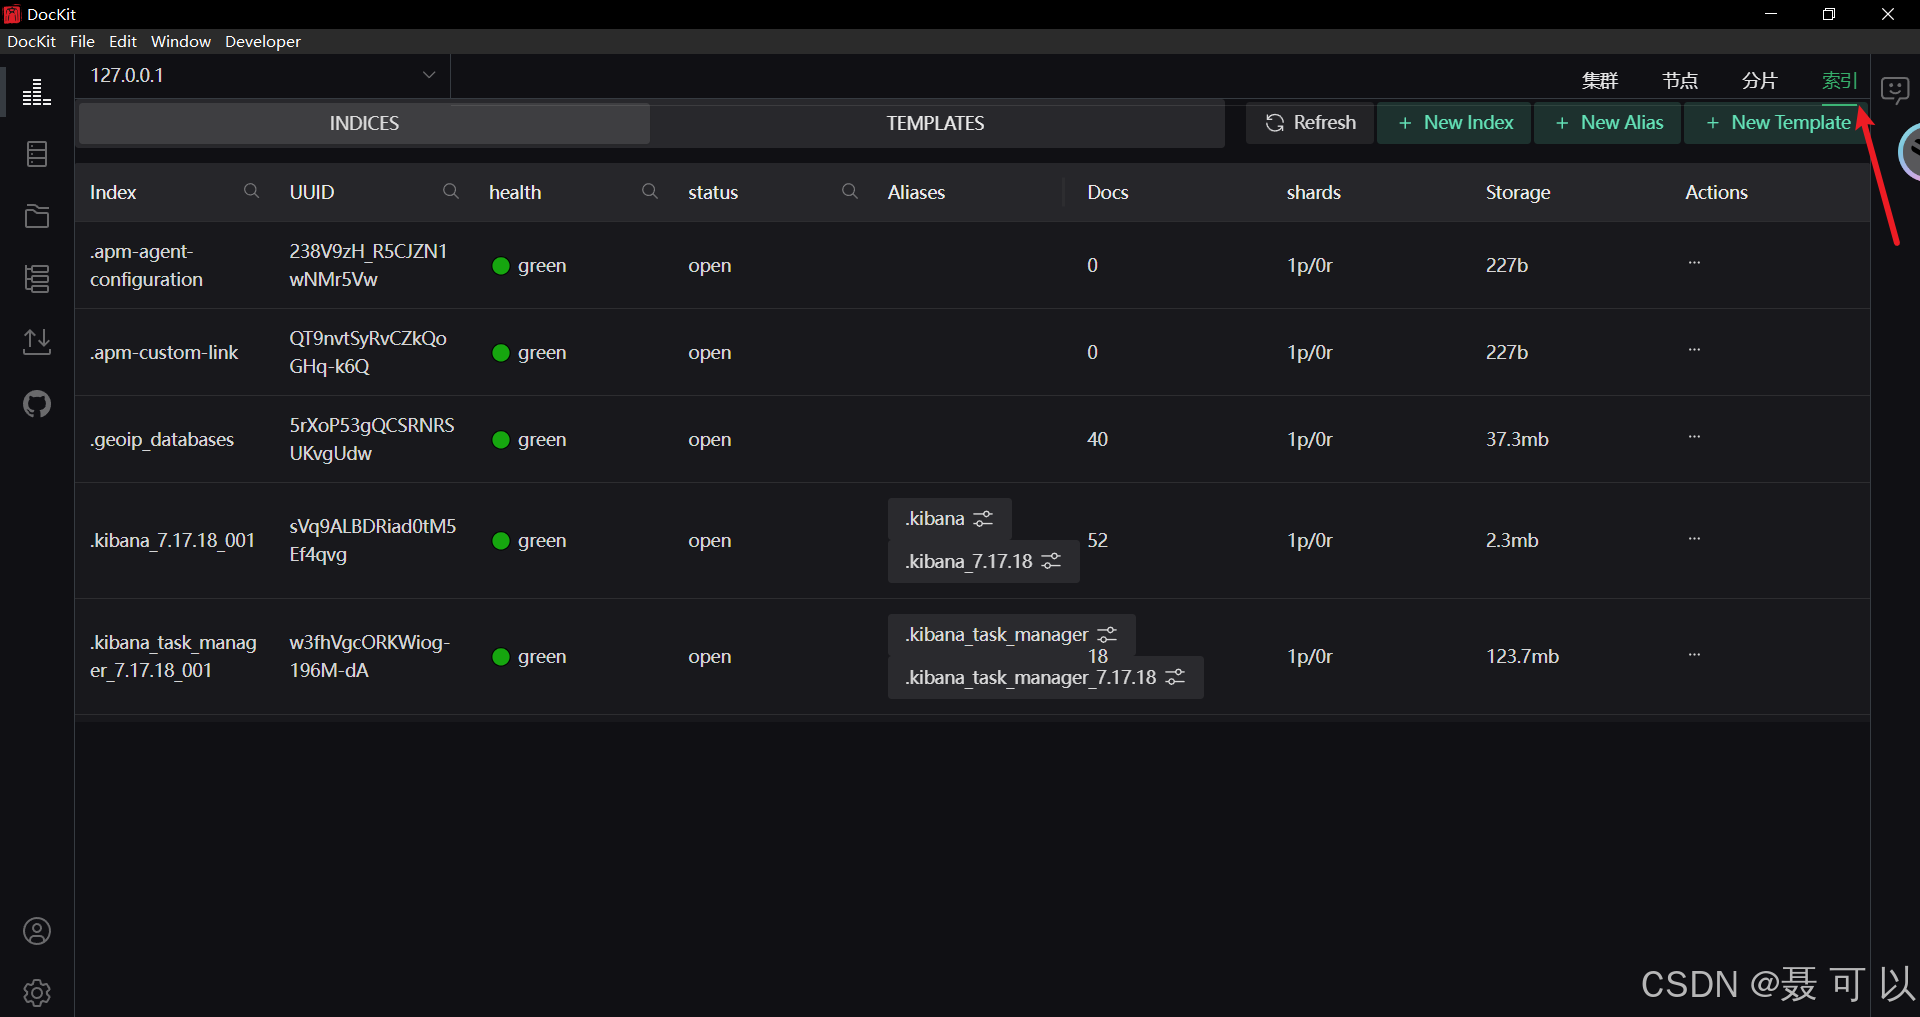The height and width of the screenshot is (1017, 1920).
Task: Click the search icon in UUID column header
Action: [451, 191]
